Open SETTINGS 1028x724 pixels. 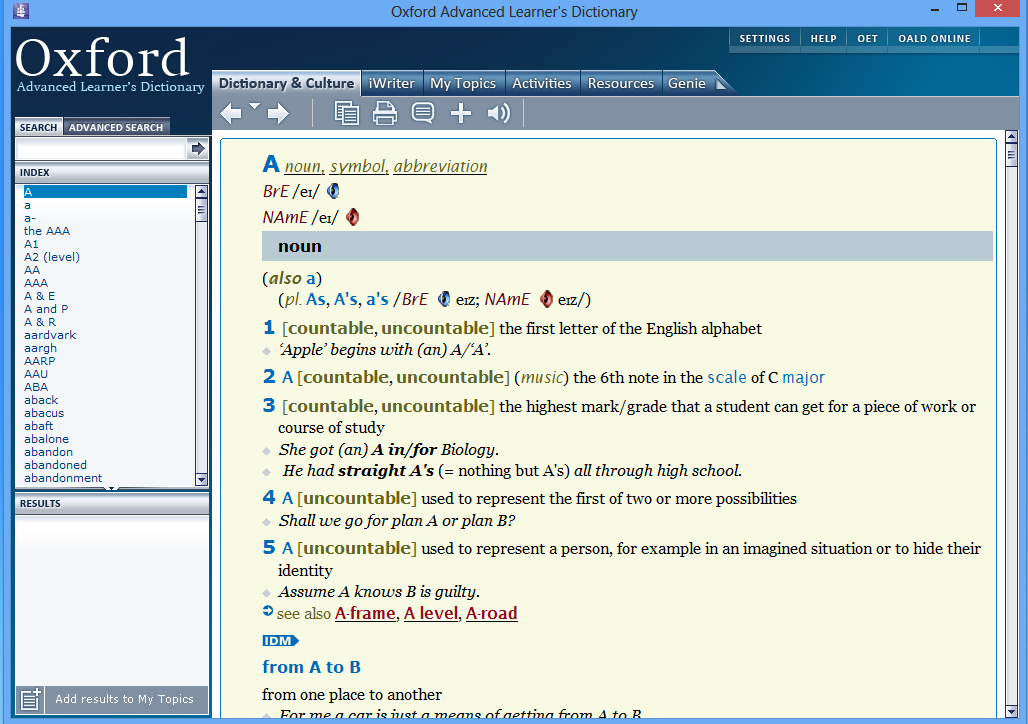pos(764,39)
